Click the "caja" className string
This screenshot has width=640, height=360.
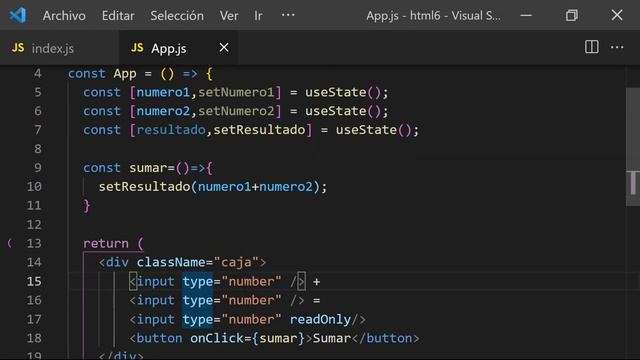[236, 262]
